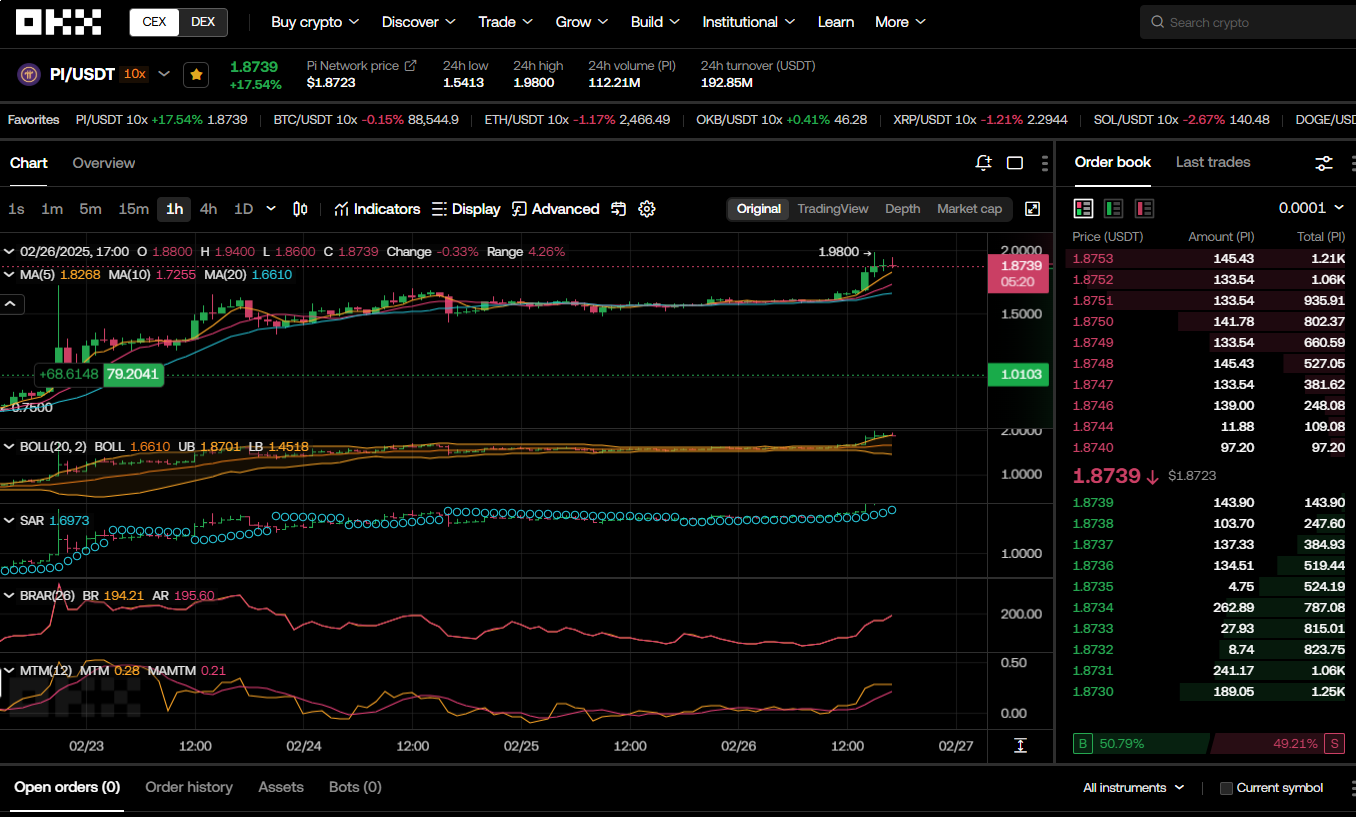Open the Indicators panel
This screenshot has height=817, width=1356.
pos(377,209)
